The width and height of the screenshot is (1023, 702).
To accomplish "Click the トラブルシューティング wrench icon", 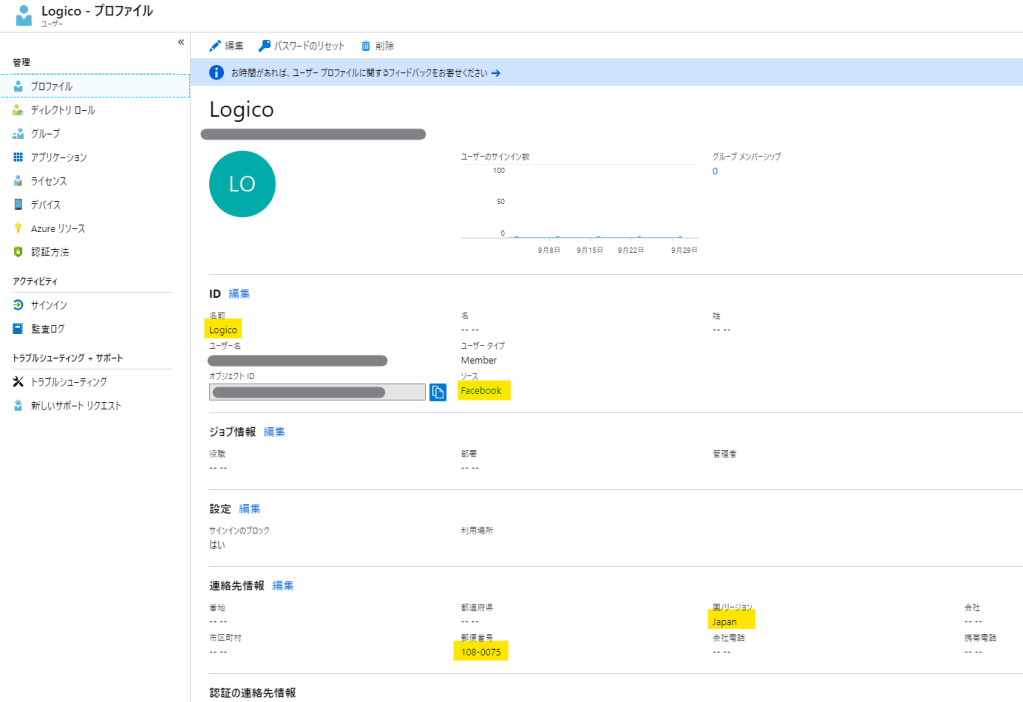I will pos(18,382).
